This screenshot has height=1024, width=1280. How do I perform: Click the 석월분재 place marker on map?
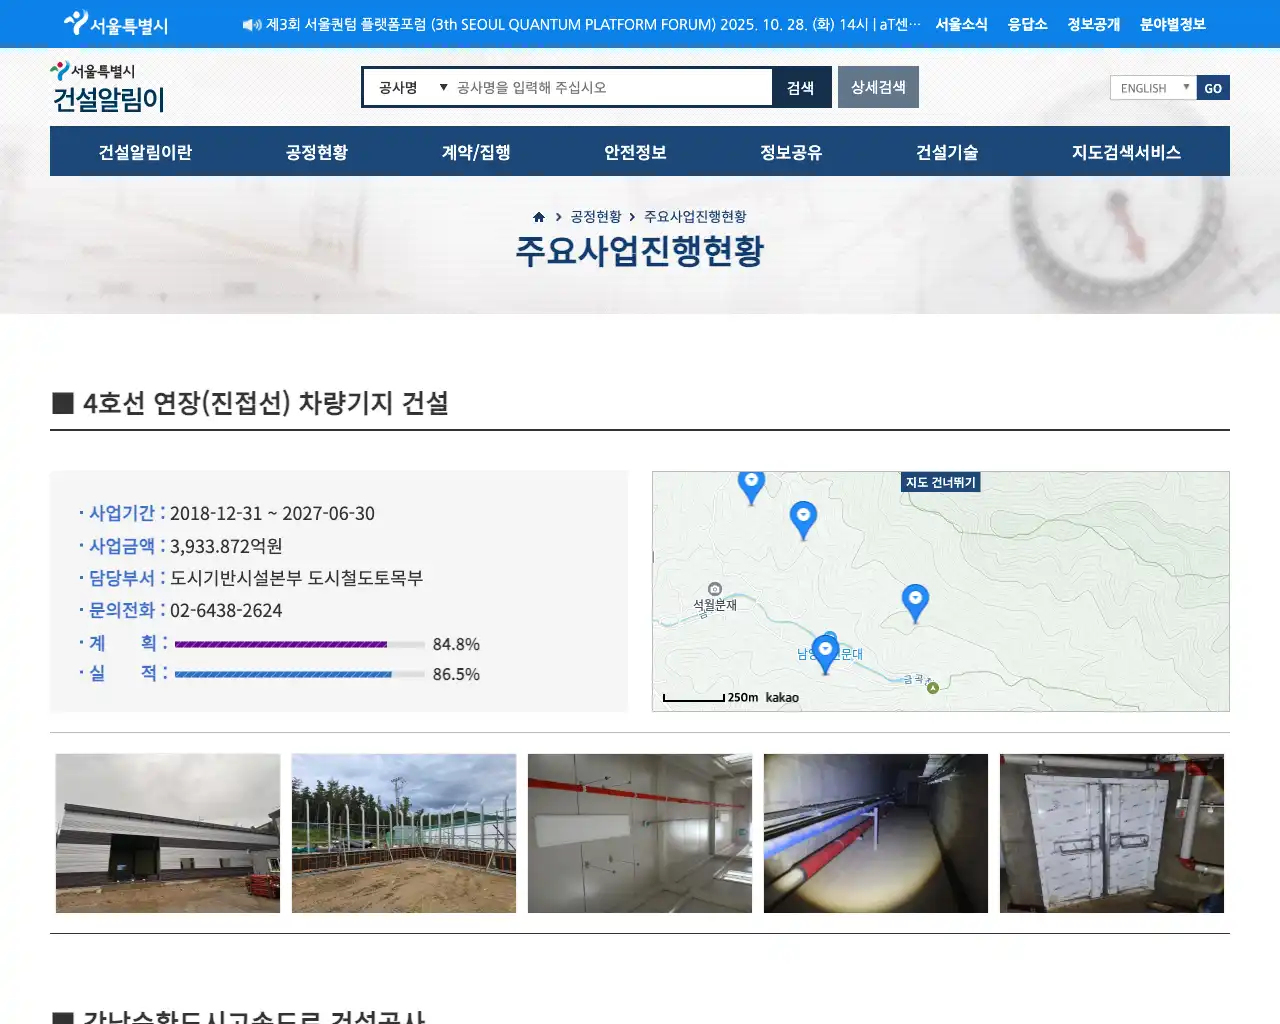[x=714, y=590]
